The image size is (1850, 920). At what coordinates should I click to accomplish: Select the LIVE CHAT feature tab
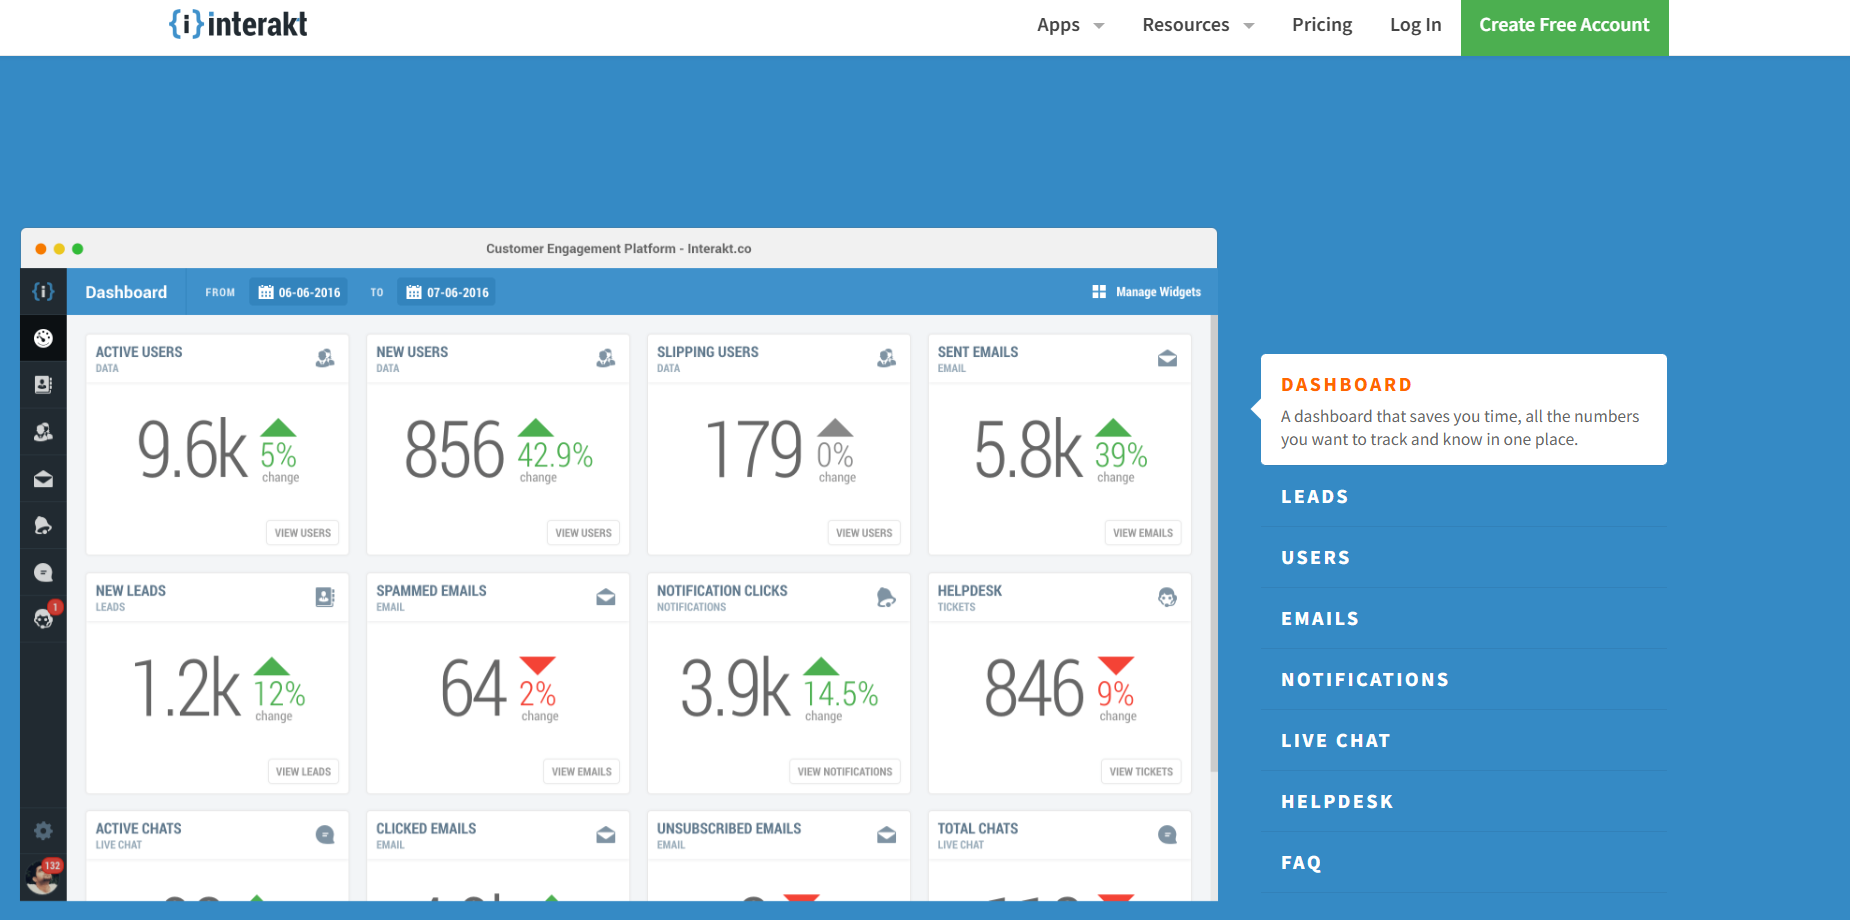pyautogui.click(x=1336, y=741)
